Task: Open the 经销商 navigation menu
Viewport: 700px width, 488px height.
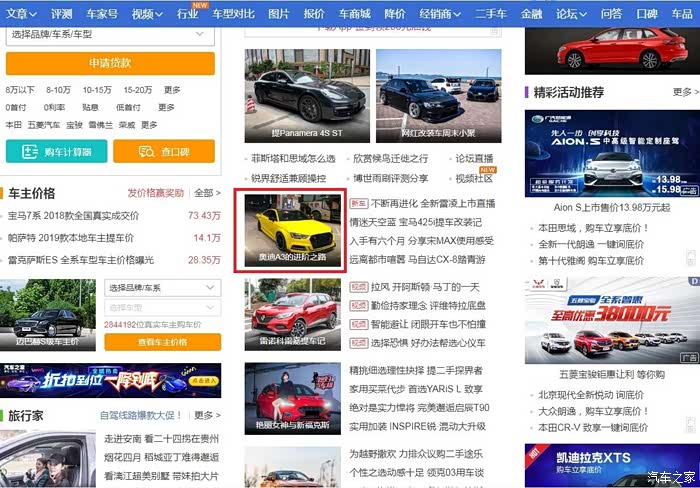Action: point(440,13)
